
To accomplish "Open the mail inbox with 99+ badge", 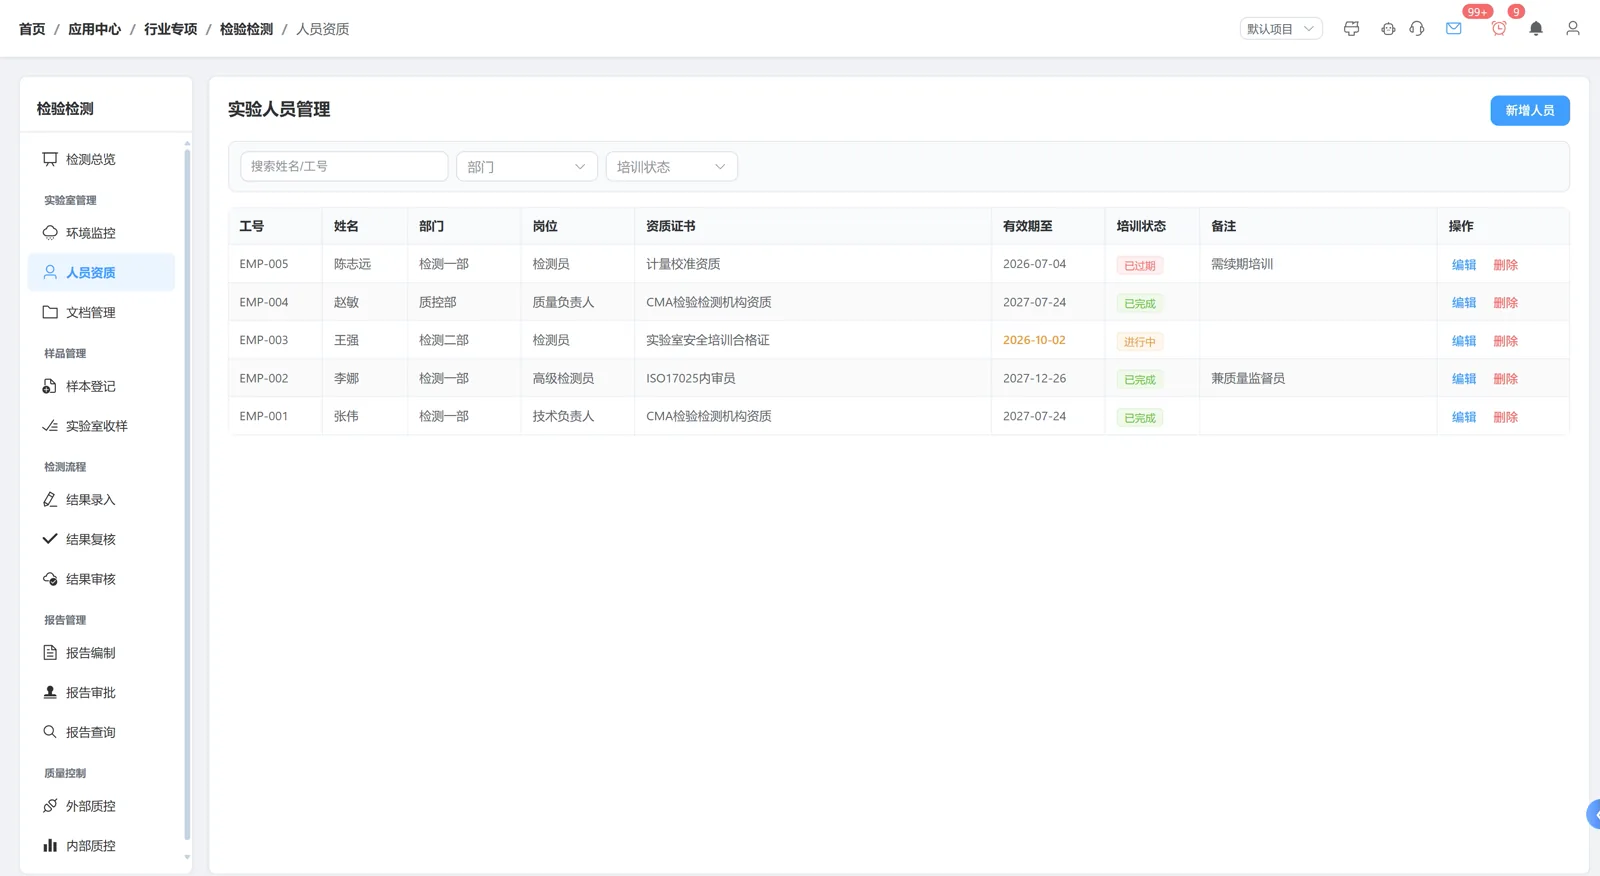I will pyautogui.click(x=1454, y=29).
